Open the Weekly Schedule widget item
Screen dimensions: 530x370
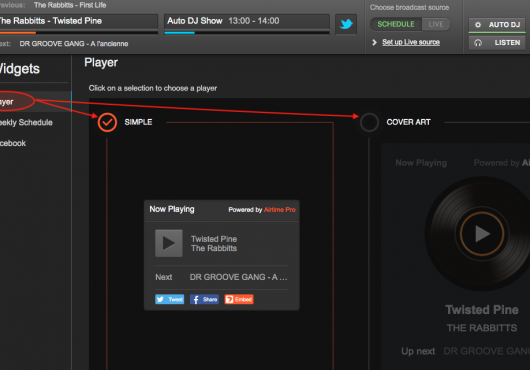click(x=26, y=123)
